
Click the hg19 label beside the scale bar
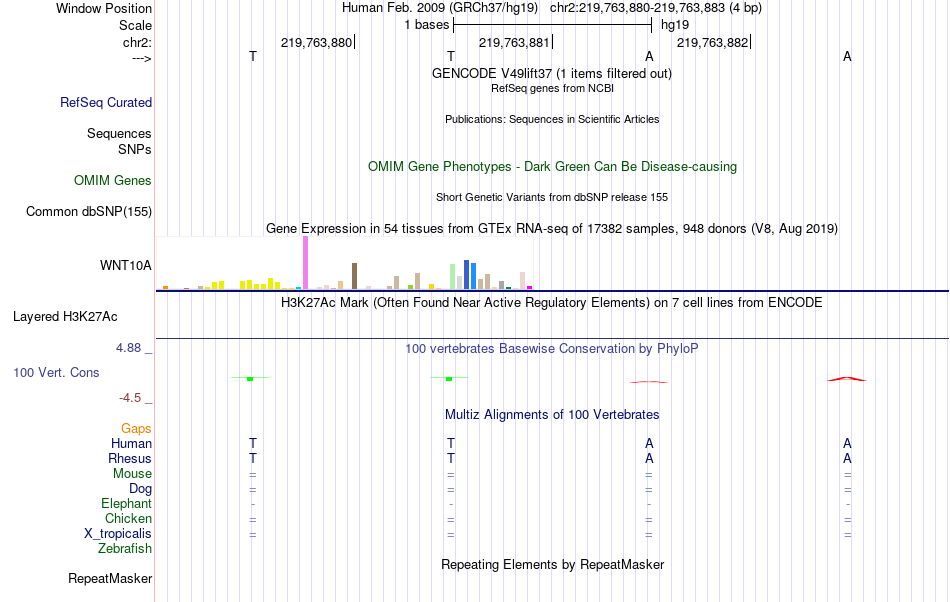[x=675, y=25]
